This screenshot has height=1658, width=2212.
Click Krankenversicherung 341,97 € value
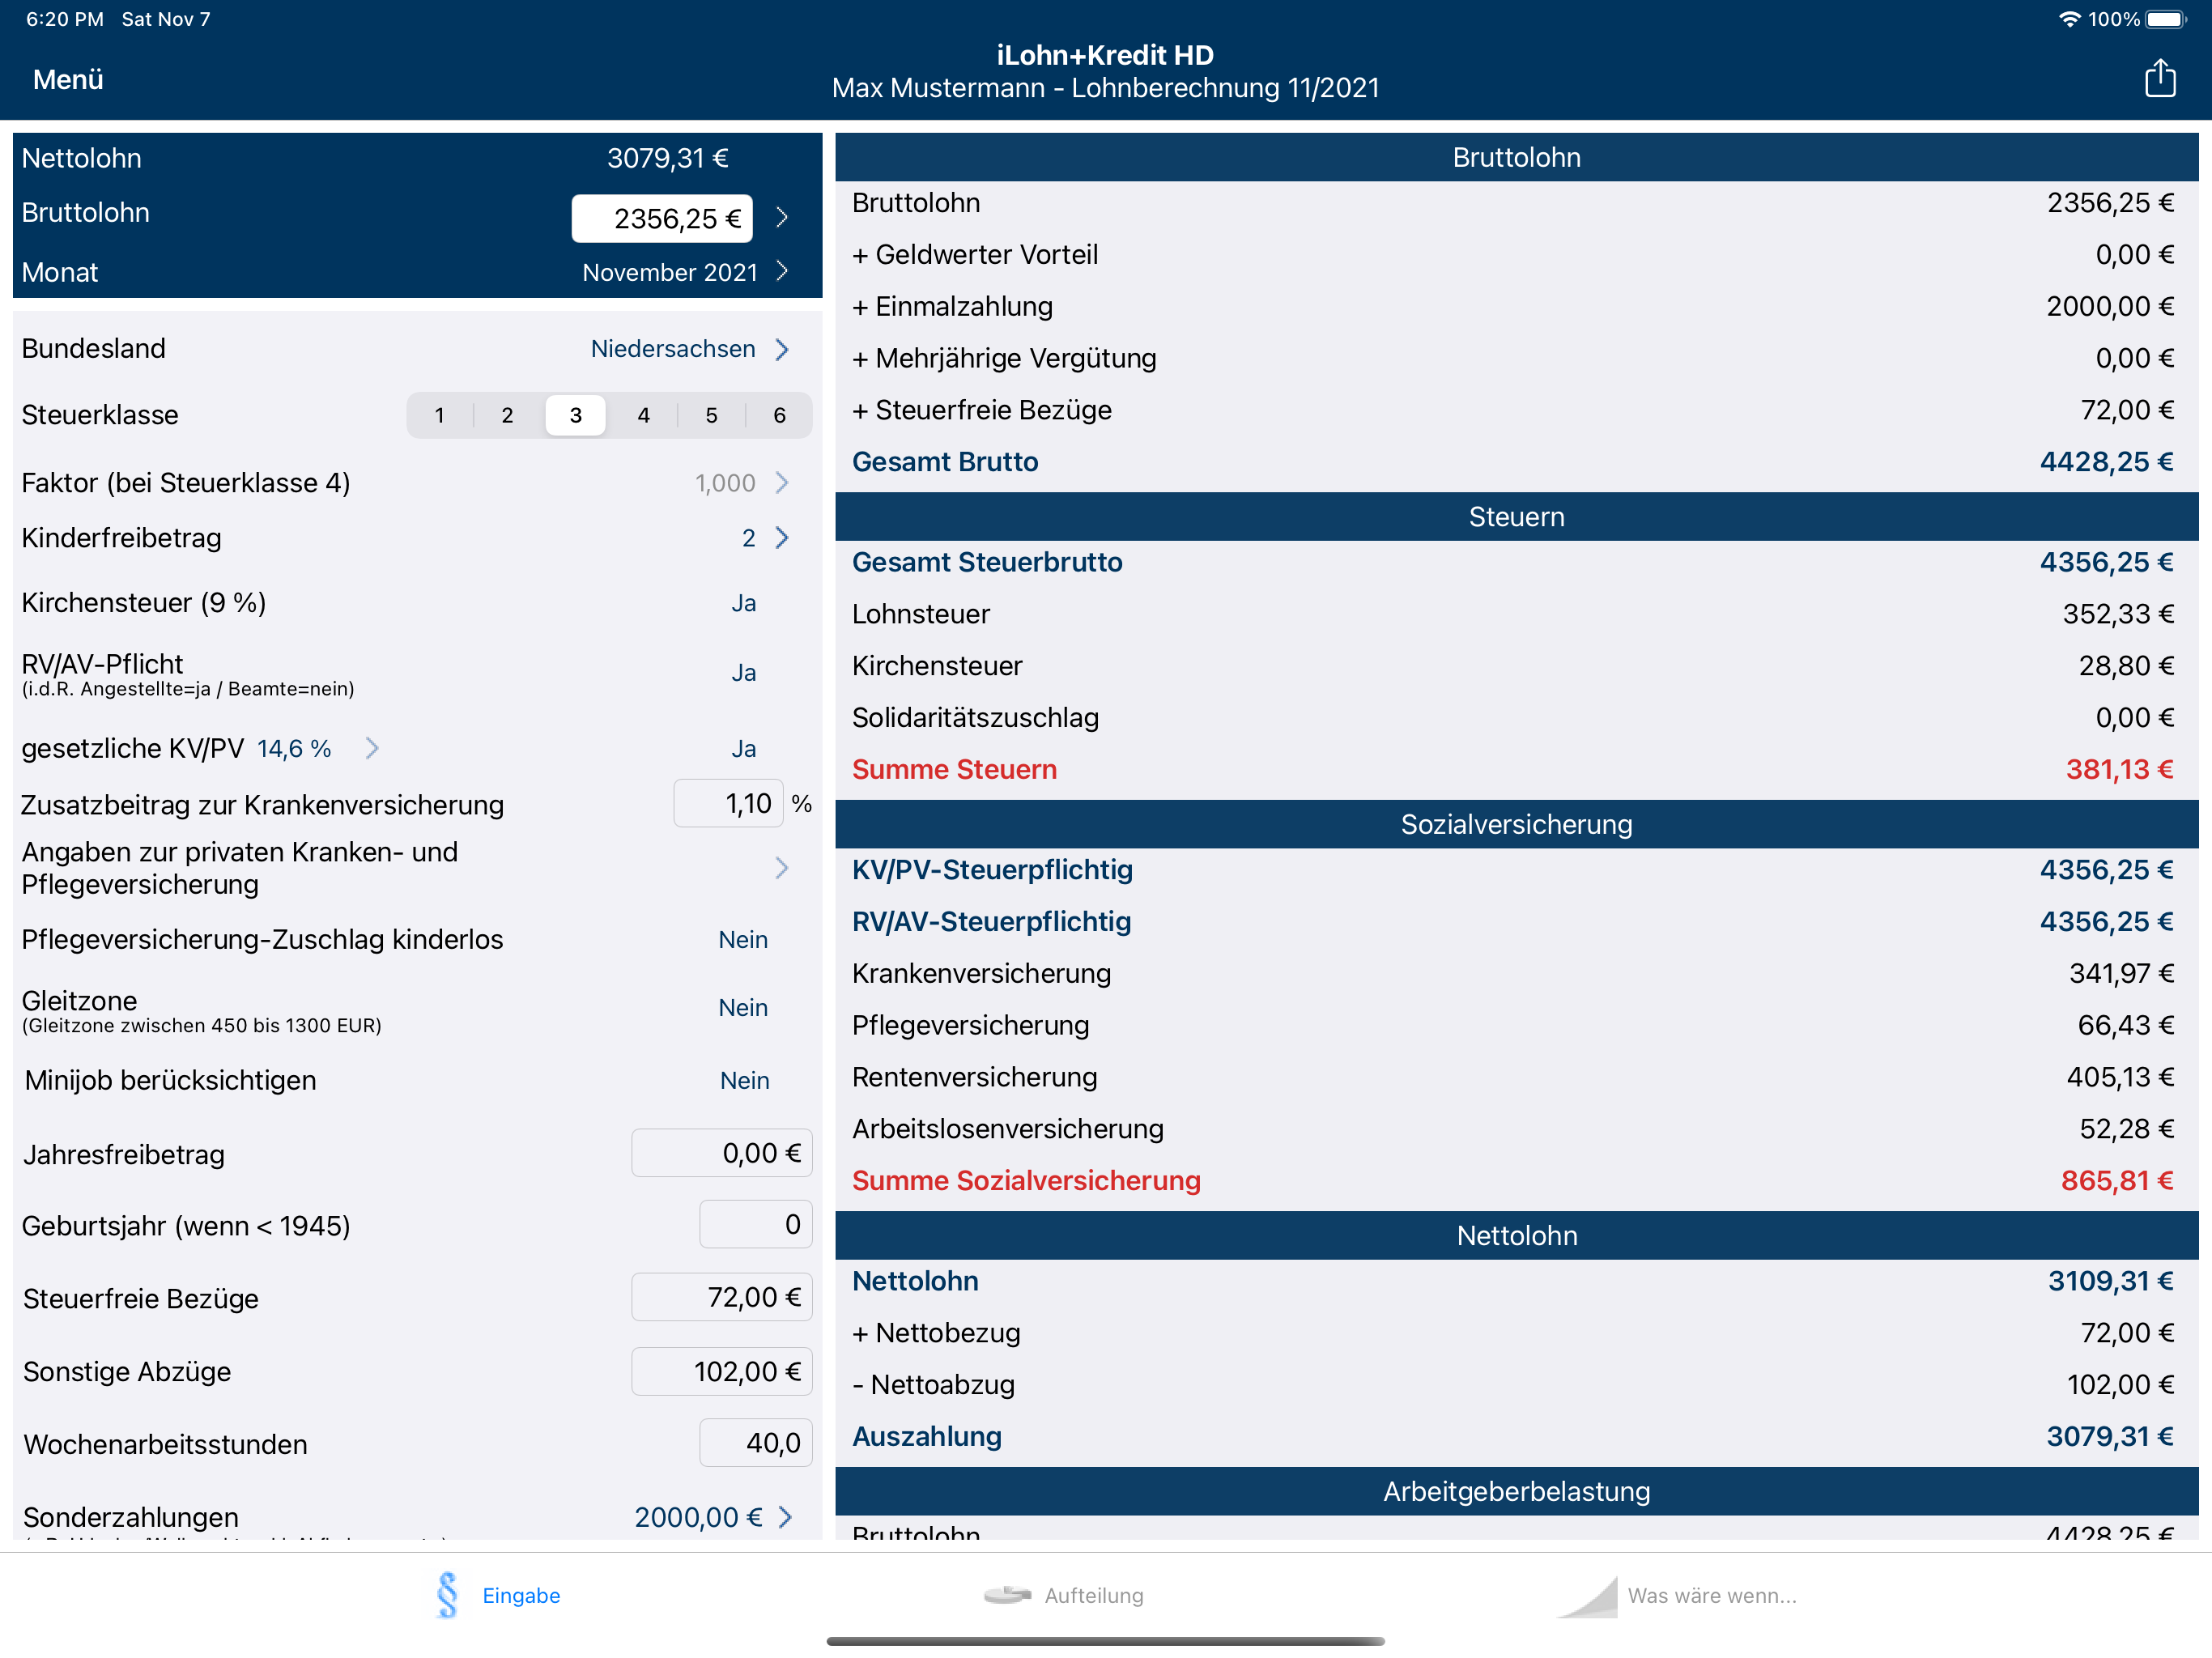coord(2121,973)
